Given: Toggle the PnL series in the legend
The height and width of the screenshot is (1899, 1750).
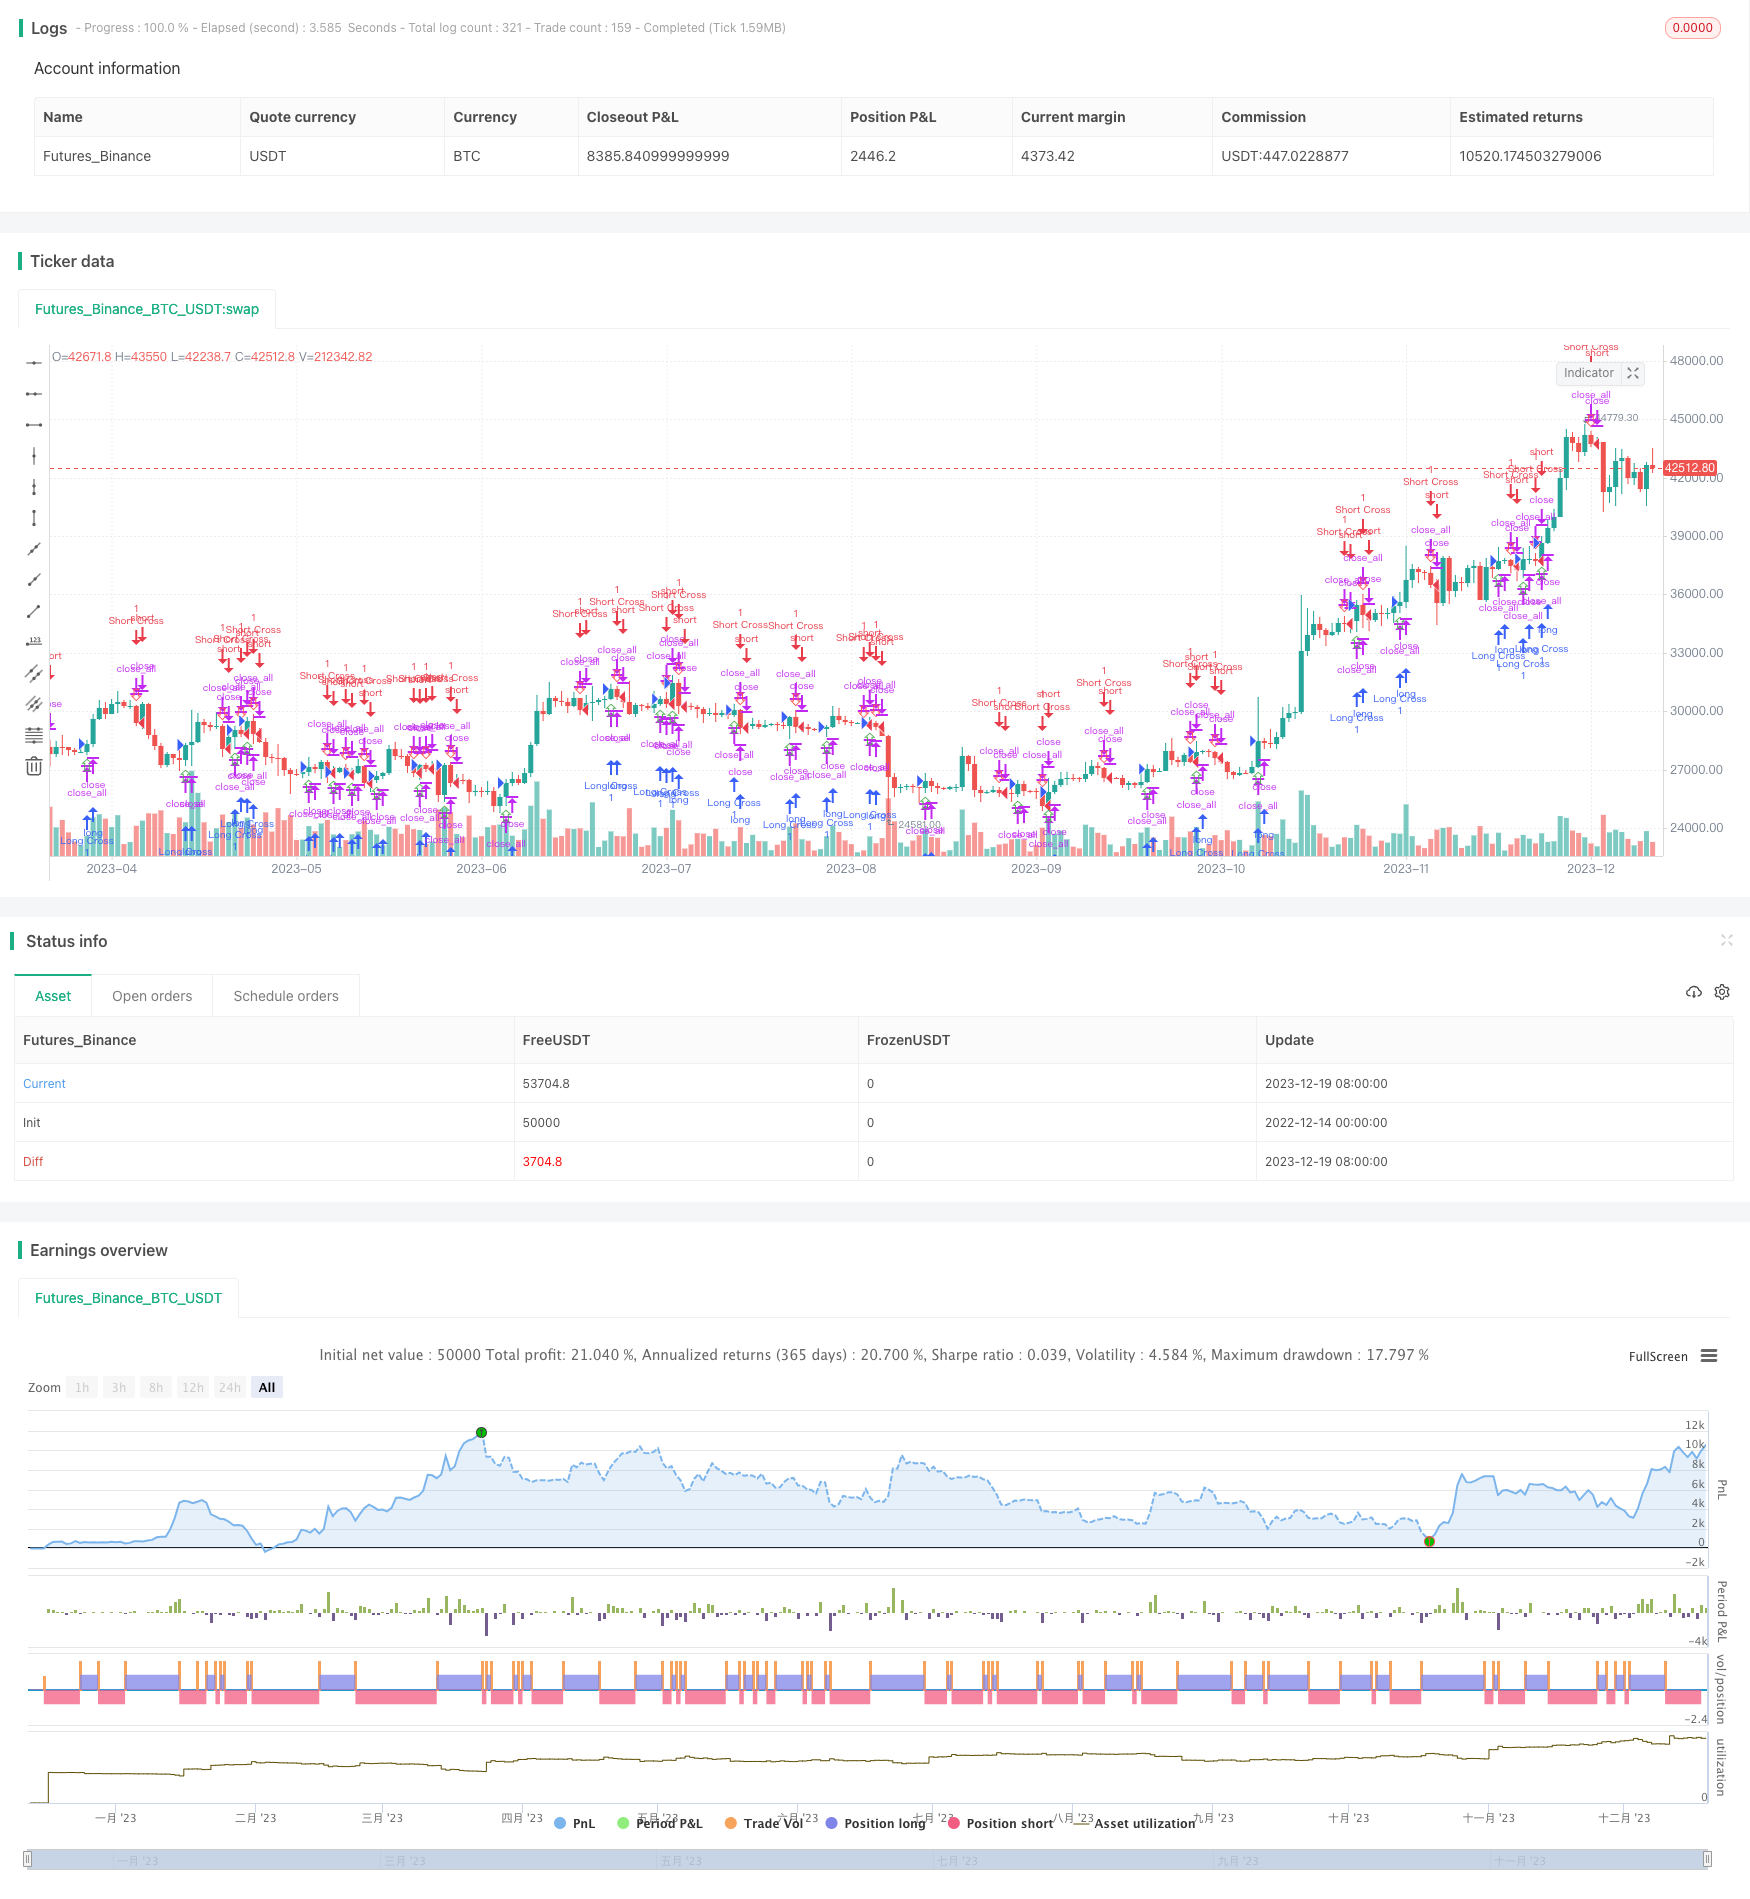Looking at the screenshot, I should [x=574, y=1823].
